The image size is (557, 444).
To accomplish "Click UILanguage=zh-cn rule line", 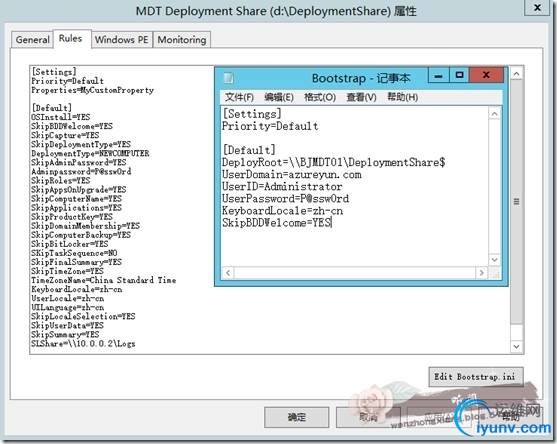I will pyautogui.click(x=67, y=307).
